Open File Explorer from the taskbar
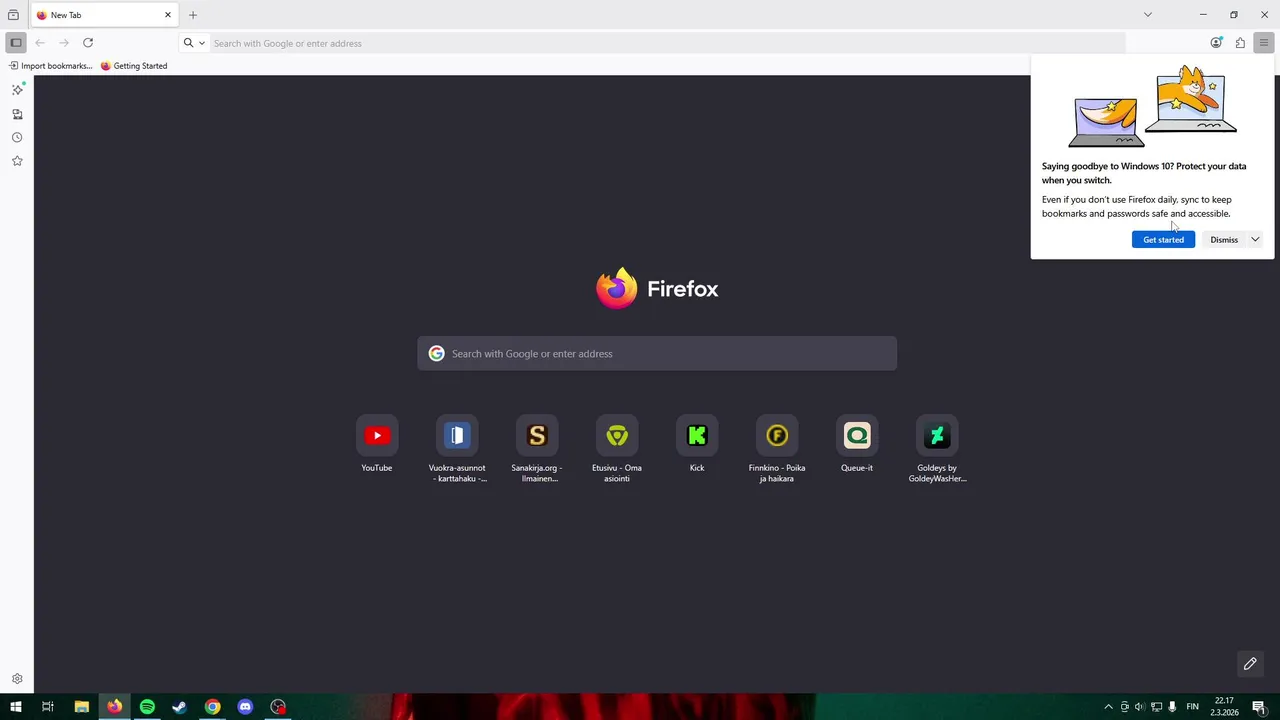This screenshot has height=720, width=1280. coord(82,707)
